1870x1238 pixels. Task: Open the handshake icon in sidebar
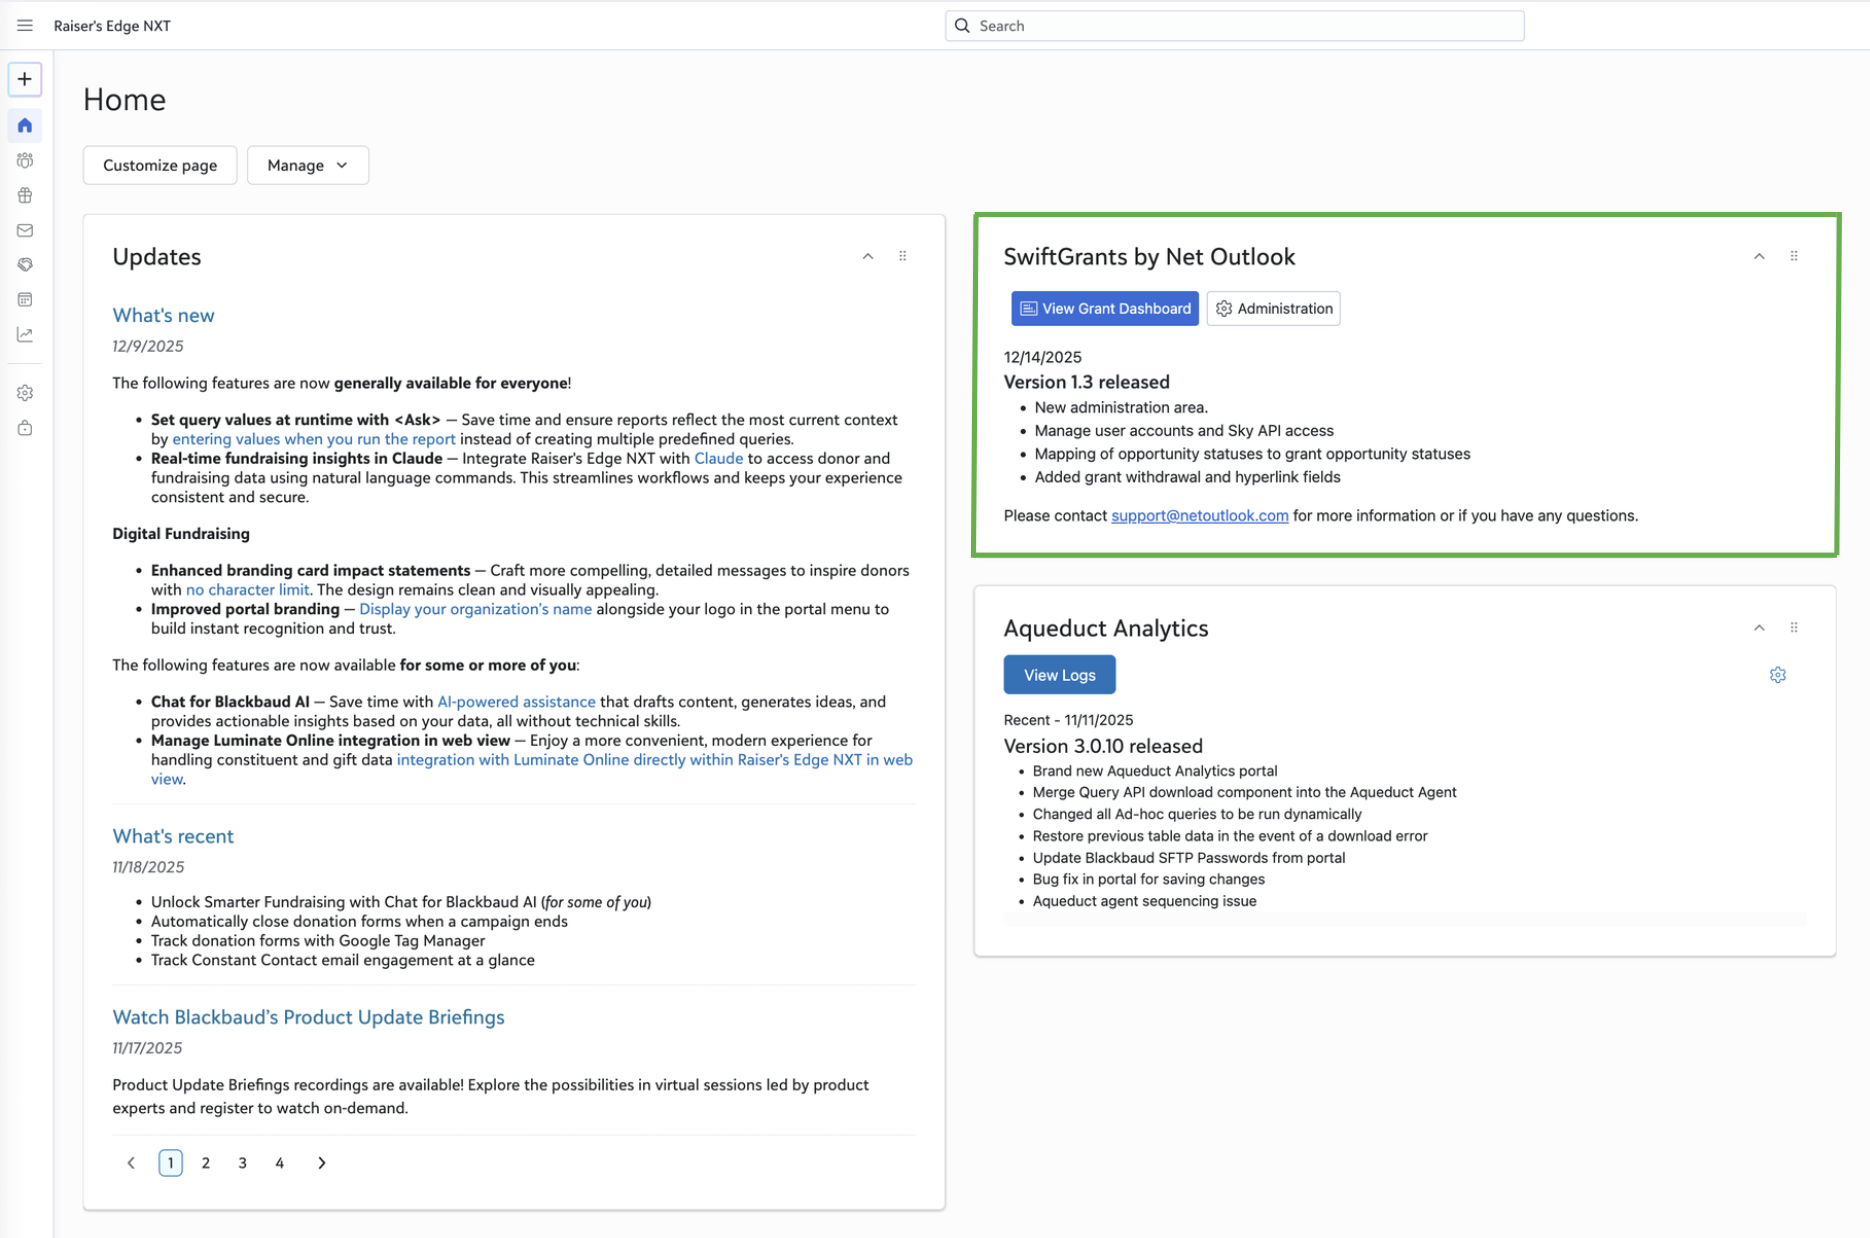[x=25, y=265]
